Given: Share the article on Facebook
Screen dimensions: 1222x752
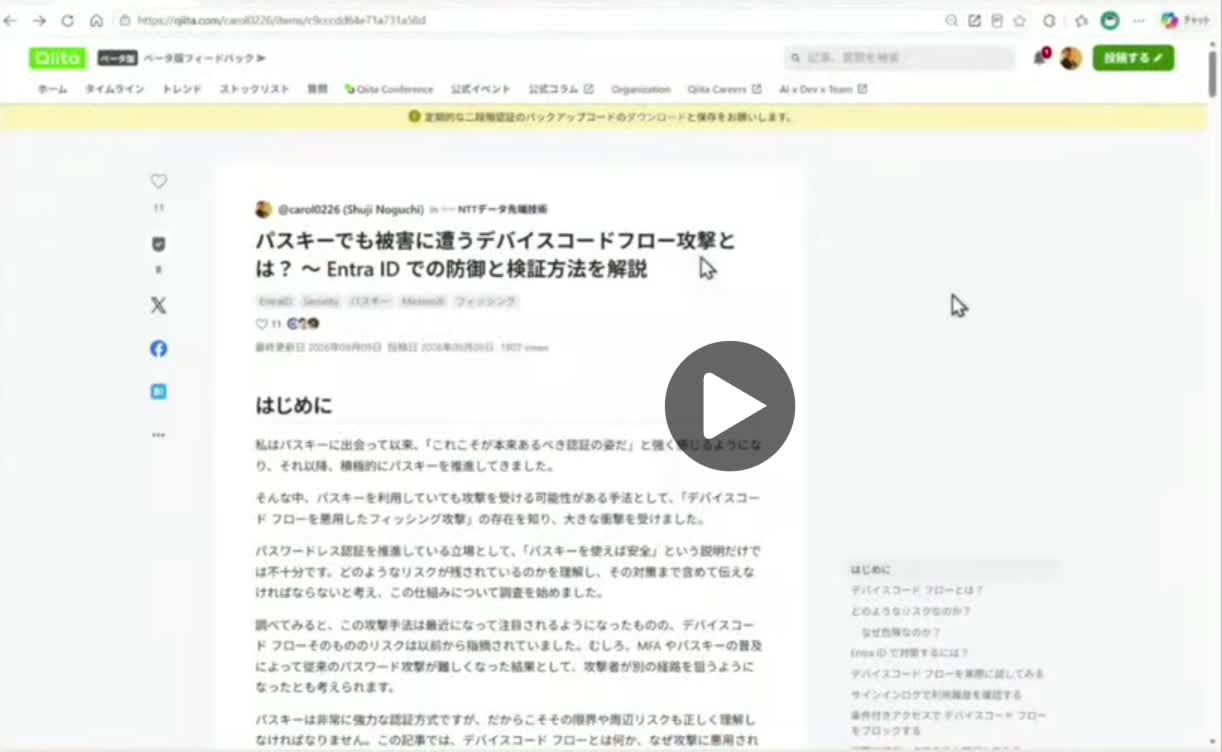Looking at the screenshot, I should [158, 349].
